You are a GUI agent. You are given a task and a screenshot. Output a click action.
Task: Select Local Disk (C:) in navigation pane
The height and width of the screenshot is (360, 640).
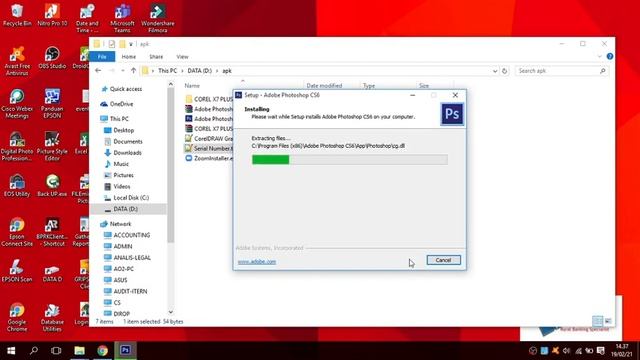(131, 198)
